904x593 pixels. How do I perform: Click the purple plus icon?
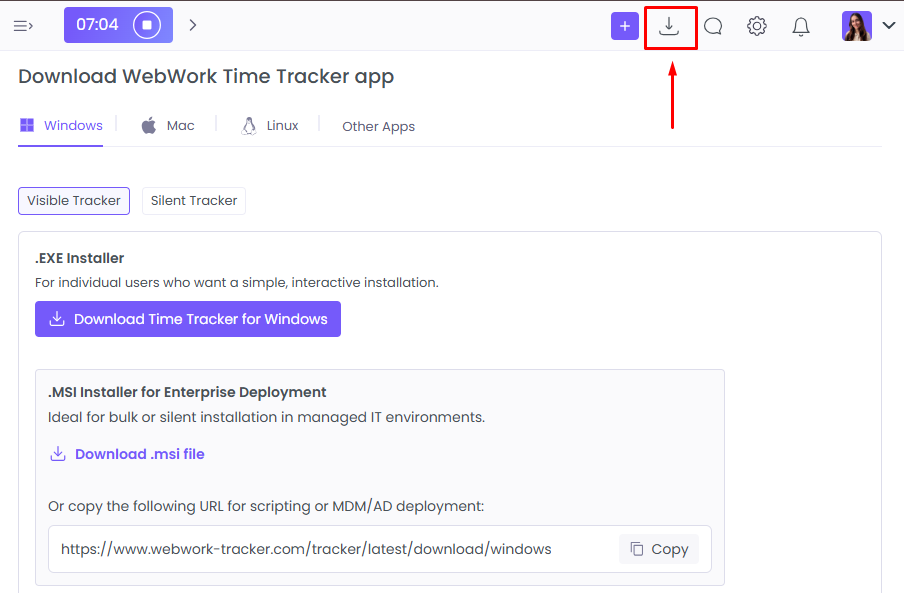pyautogui.click(x=624, y=26)
